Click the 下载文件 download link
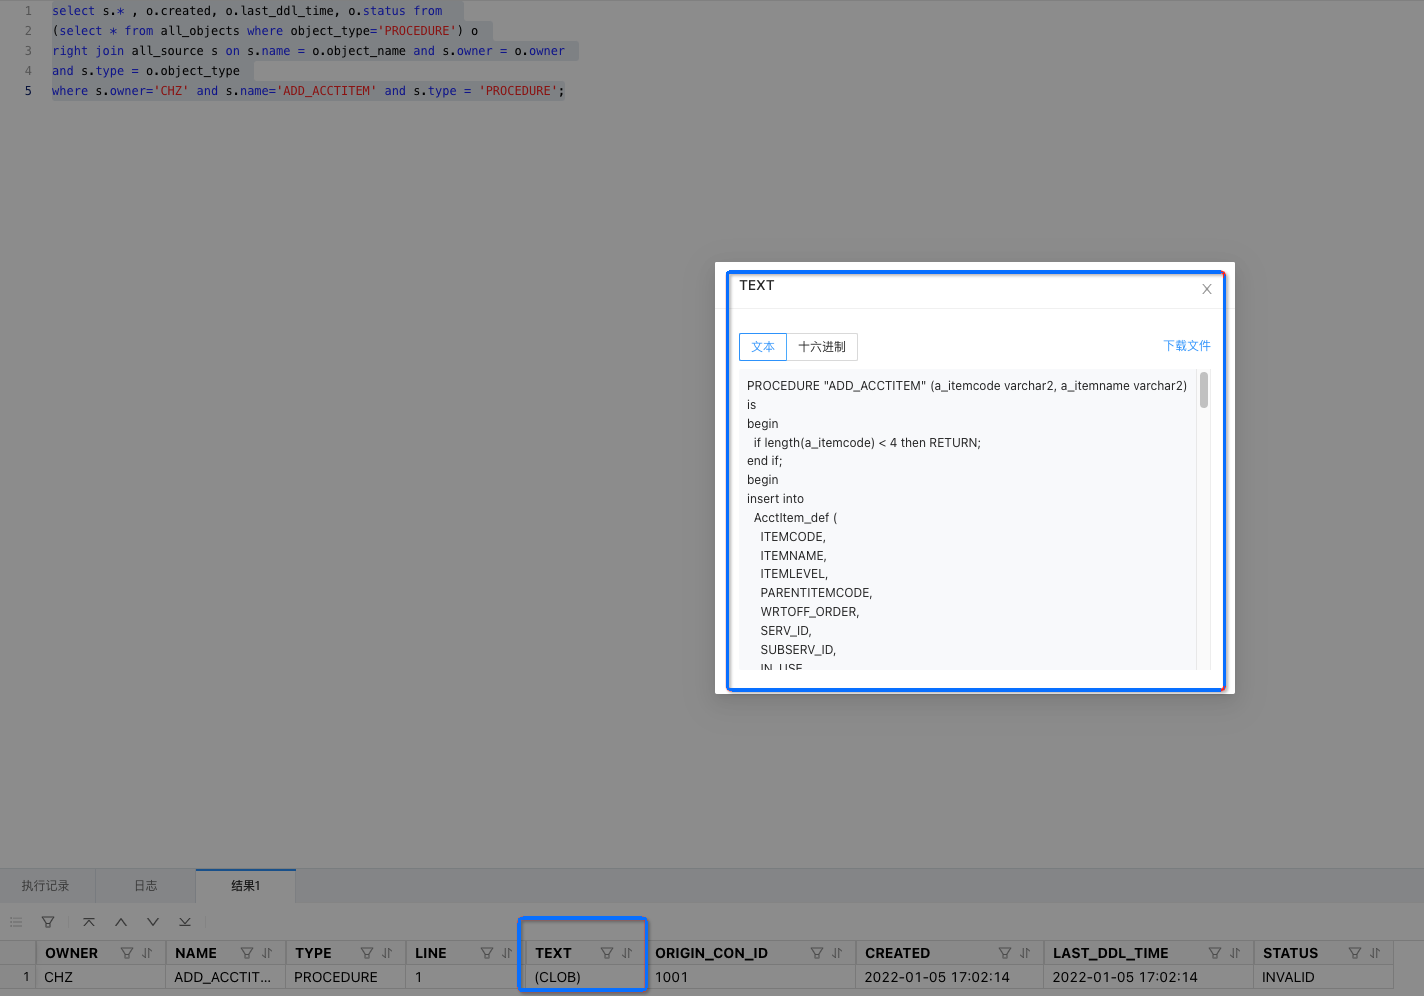Viewport: 1424px width, 996px height. tap(1186, 346)
